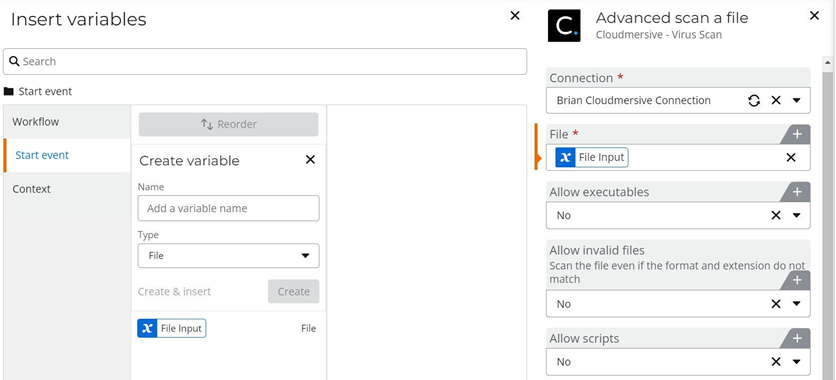Close the Insert variables panel
Viewport: 836px width, 380px height.
point(515,16)
